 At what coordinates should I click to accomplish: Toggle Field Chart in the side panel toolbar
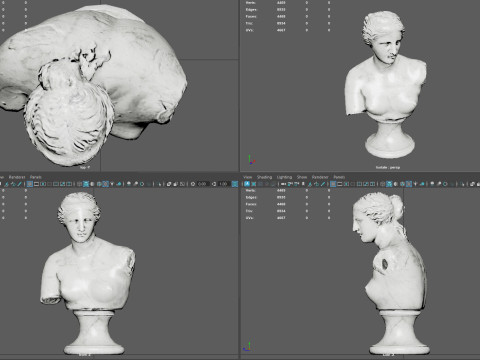[359, 184]
